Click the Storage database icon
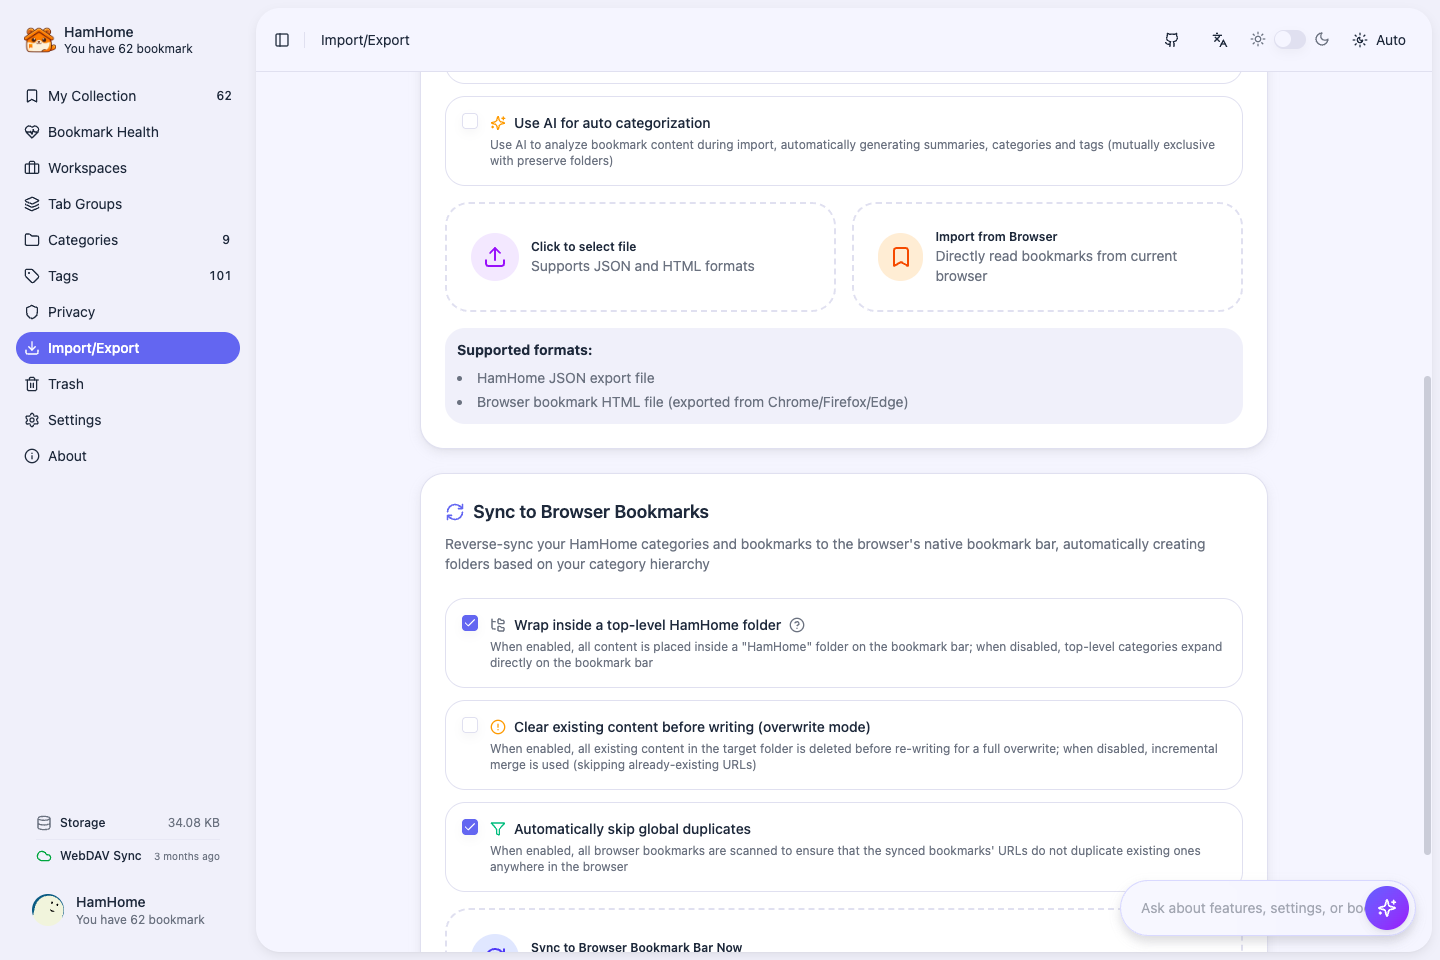Viewport: 1440px width, 960px height. [44, 823]
